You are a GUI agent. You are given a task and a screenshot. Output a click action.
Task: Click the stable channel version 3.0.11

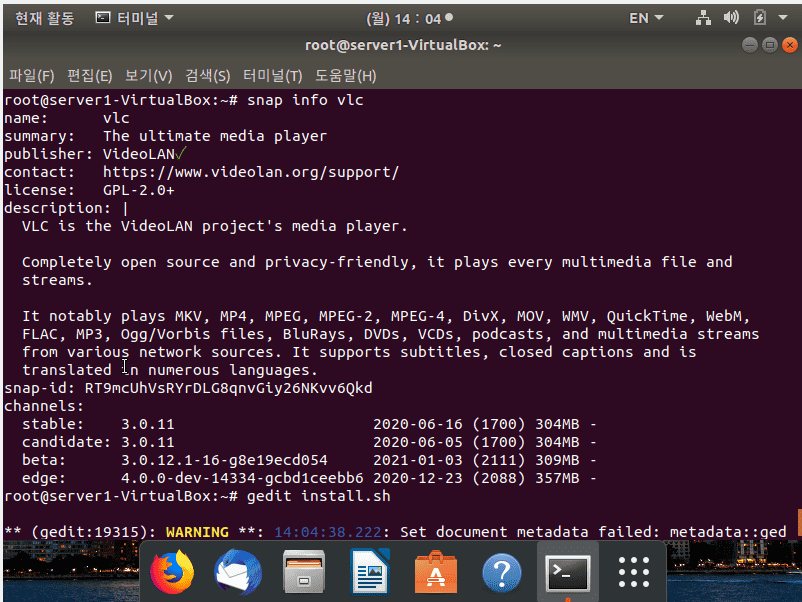coord(147,425)
